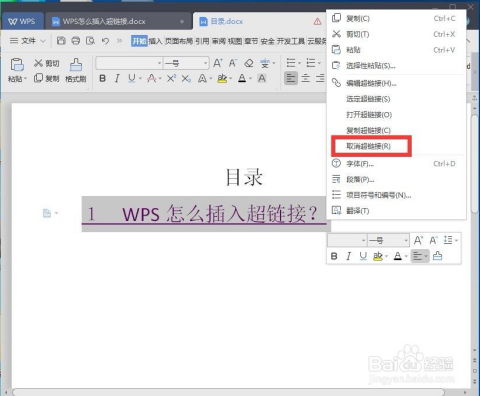480x396 pixels.
Task: Toggle Superscript (X²) in ribbon
Action: pyautogui.click(x=171, y=78)
